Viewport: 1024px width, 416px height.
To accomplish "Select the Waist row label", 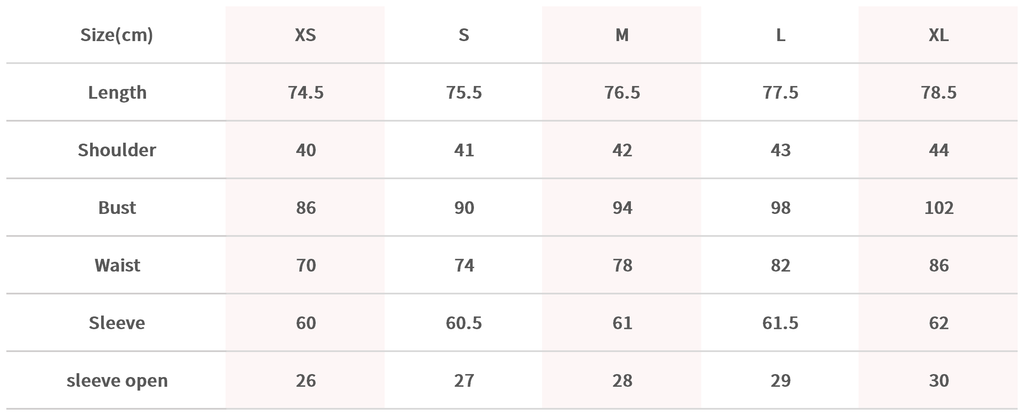I will (x=117, y=266).
